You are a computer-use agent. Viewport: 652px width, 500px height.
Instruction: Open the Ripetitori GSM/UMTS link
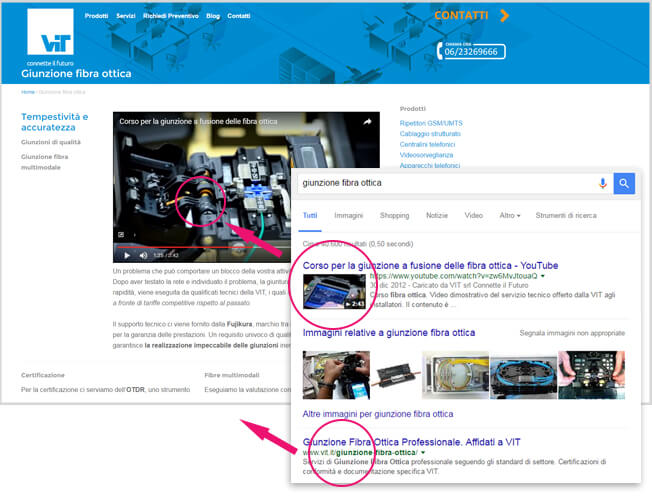(431, 123)
